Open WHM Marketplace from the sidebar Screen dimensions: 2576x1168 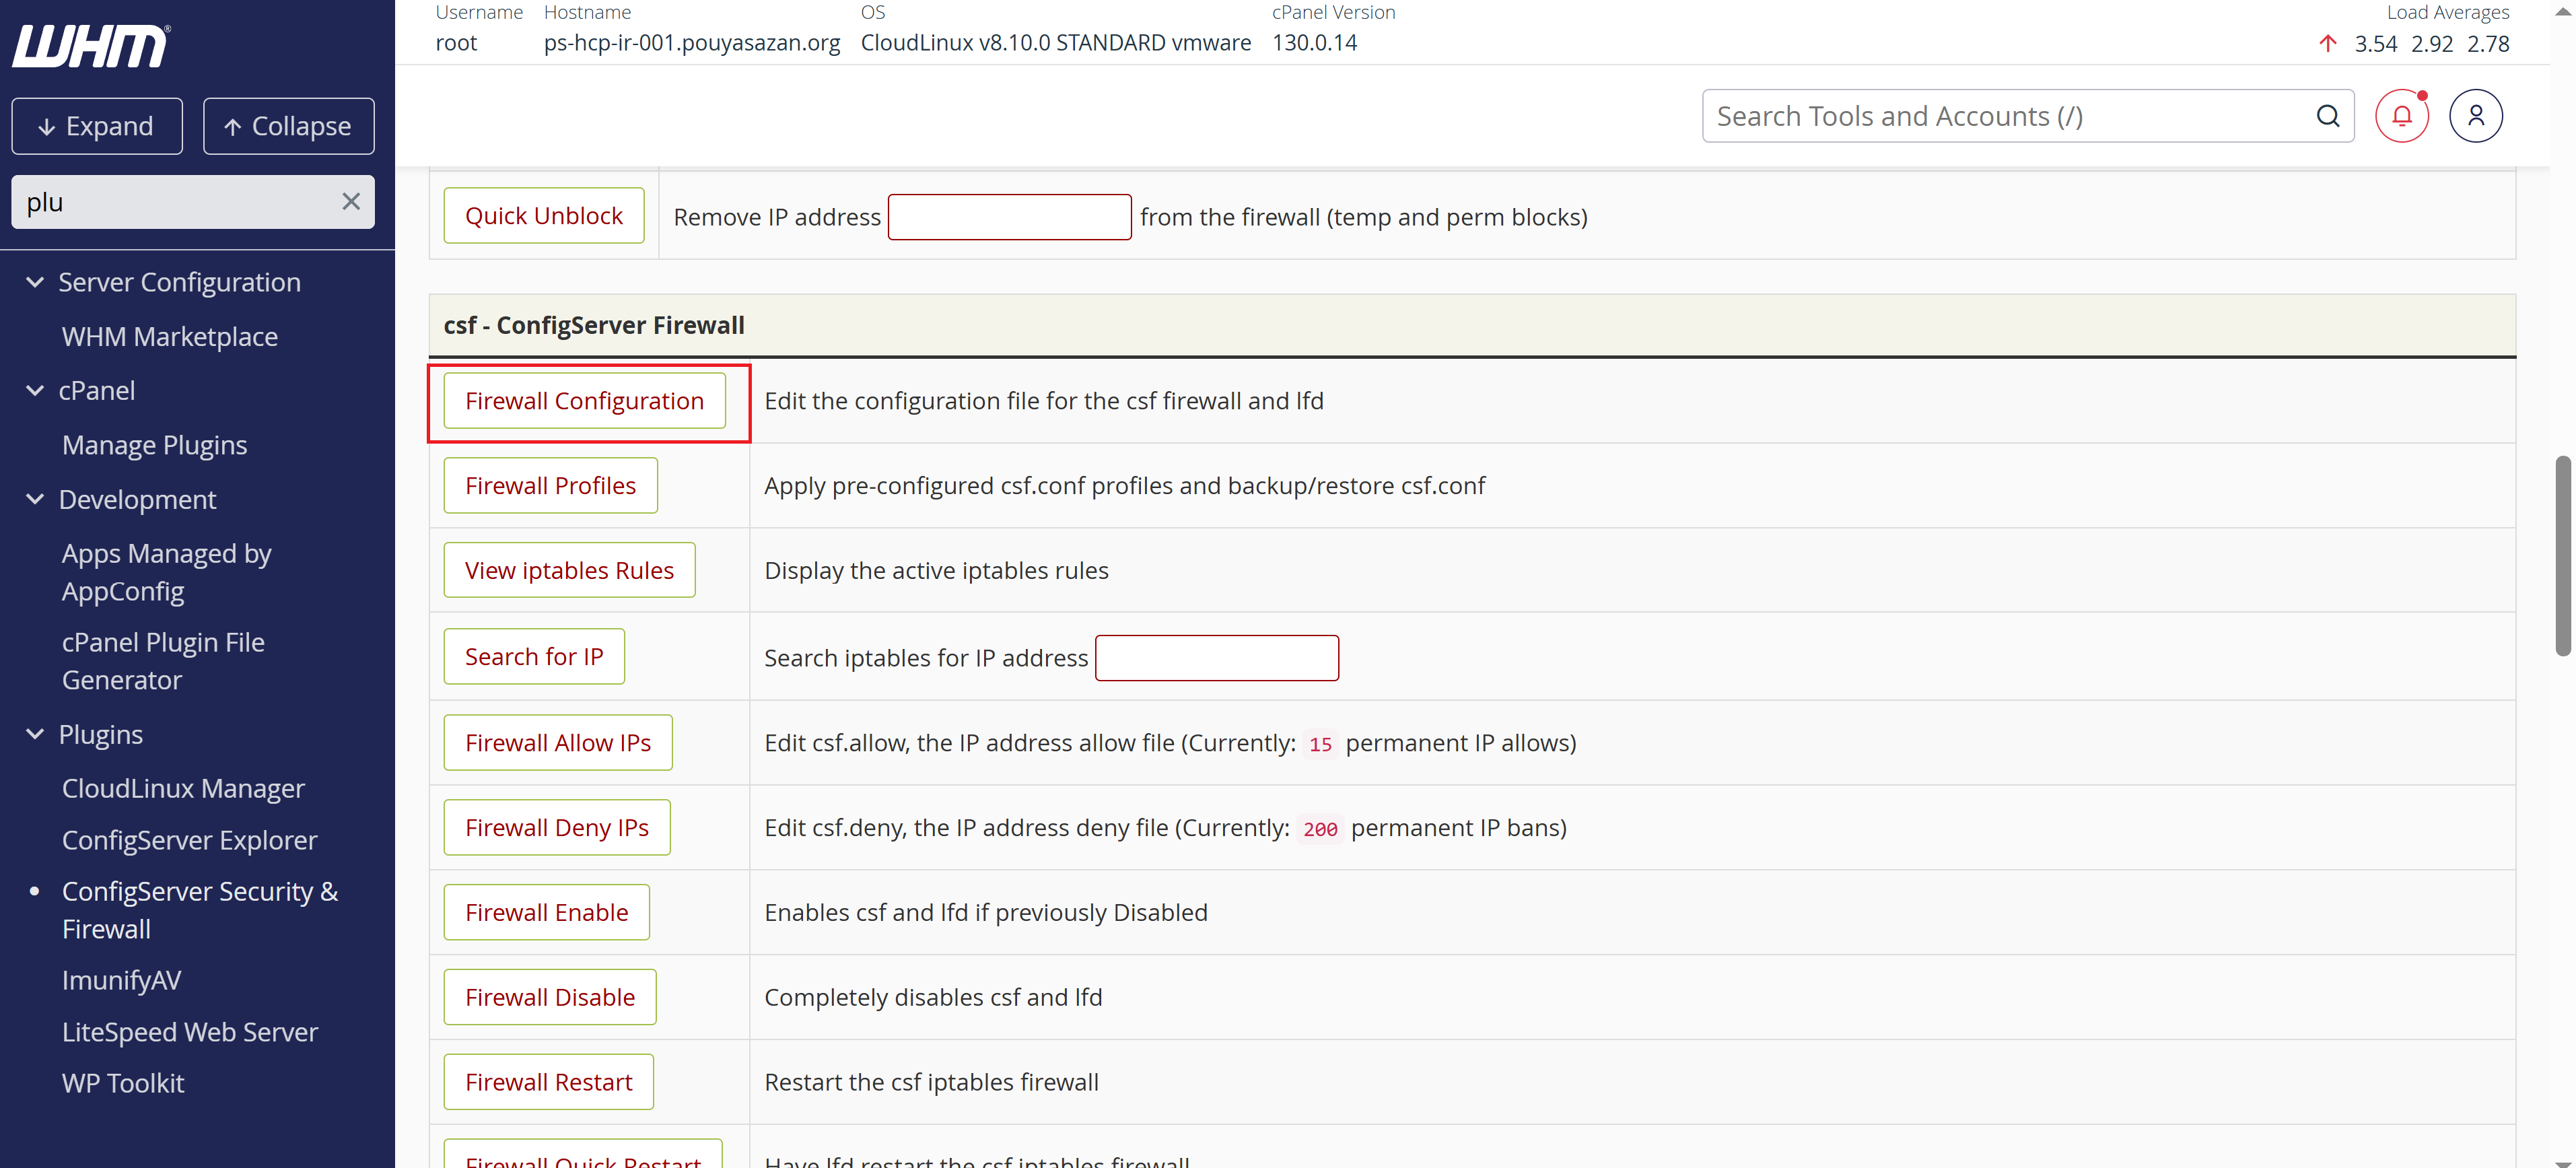(x=169, y=337)
